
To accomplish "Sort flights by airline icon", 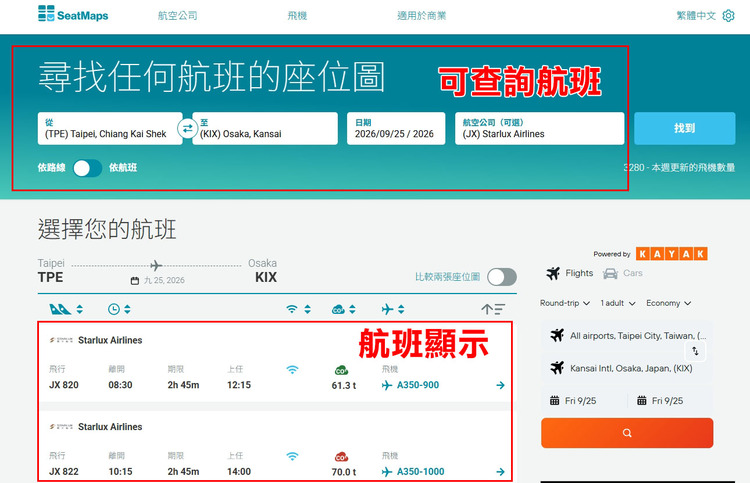I will (x=66, y=309).
